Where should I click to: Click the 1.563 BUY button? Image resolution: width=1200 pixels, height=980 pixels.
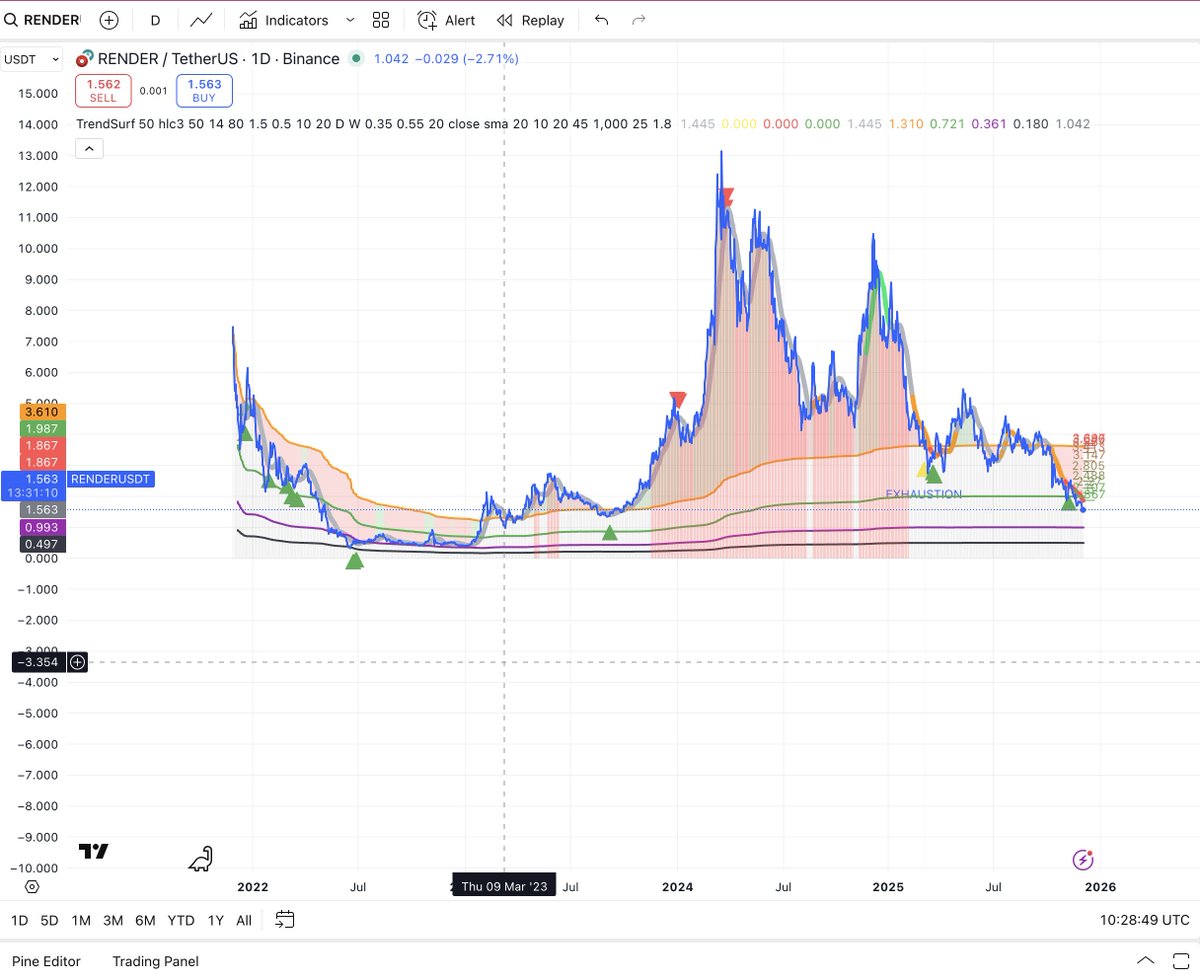tap(204, 92)
